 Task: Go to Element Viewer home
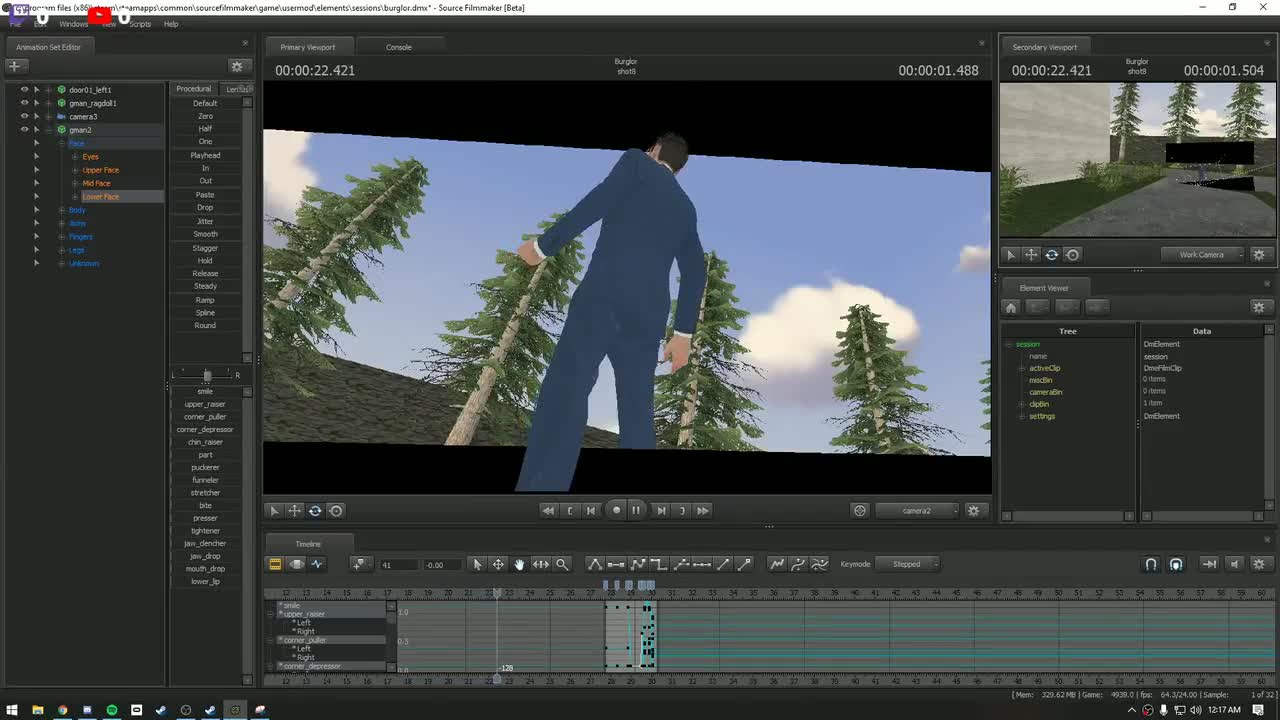[x=1011, y=307]
